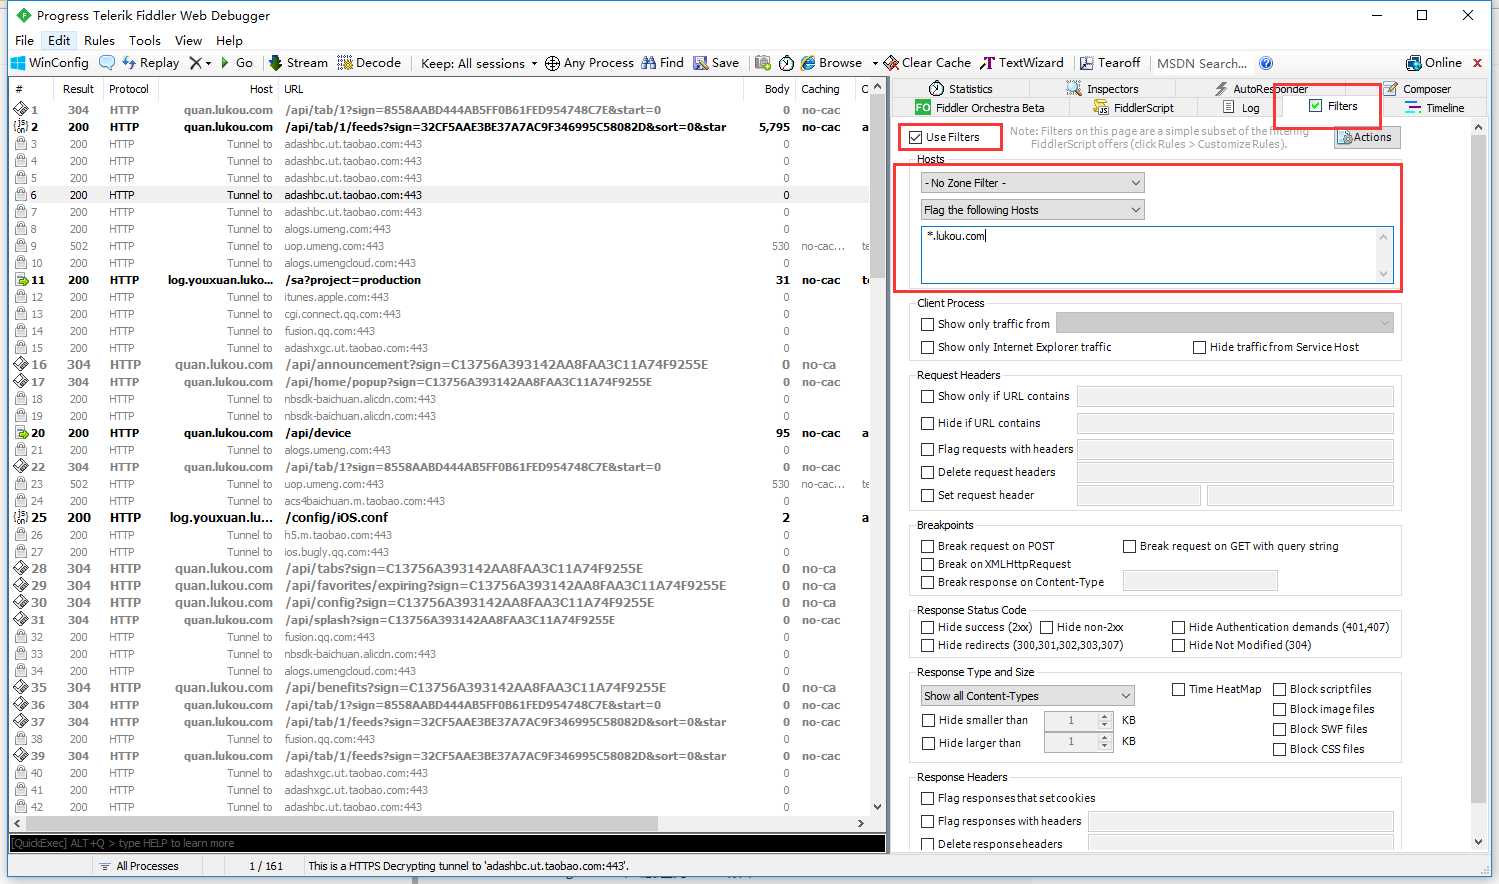
Task: Click the Actions button in Filters
Action: coord(1367,137)
